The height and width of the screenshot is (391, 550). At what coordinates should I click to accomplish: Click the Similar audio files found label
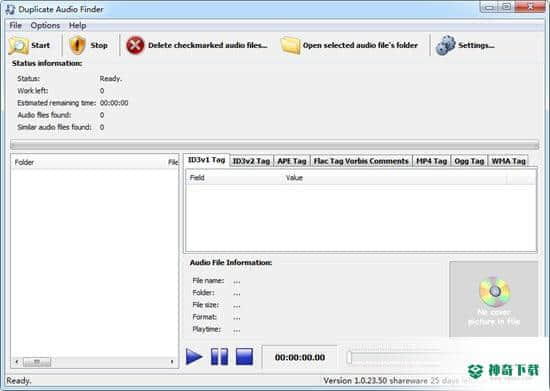54,127
